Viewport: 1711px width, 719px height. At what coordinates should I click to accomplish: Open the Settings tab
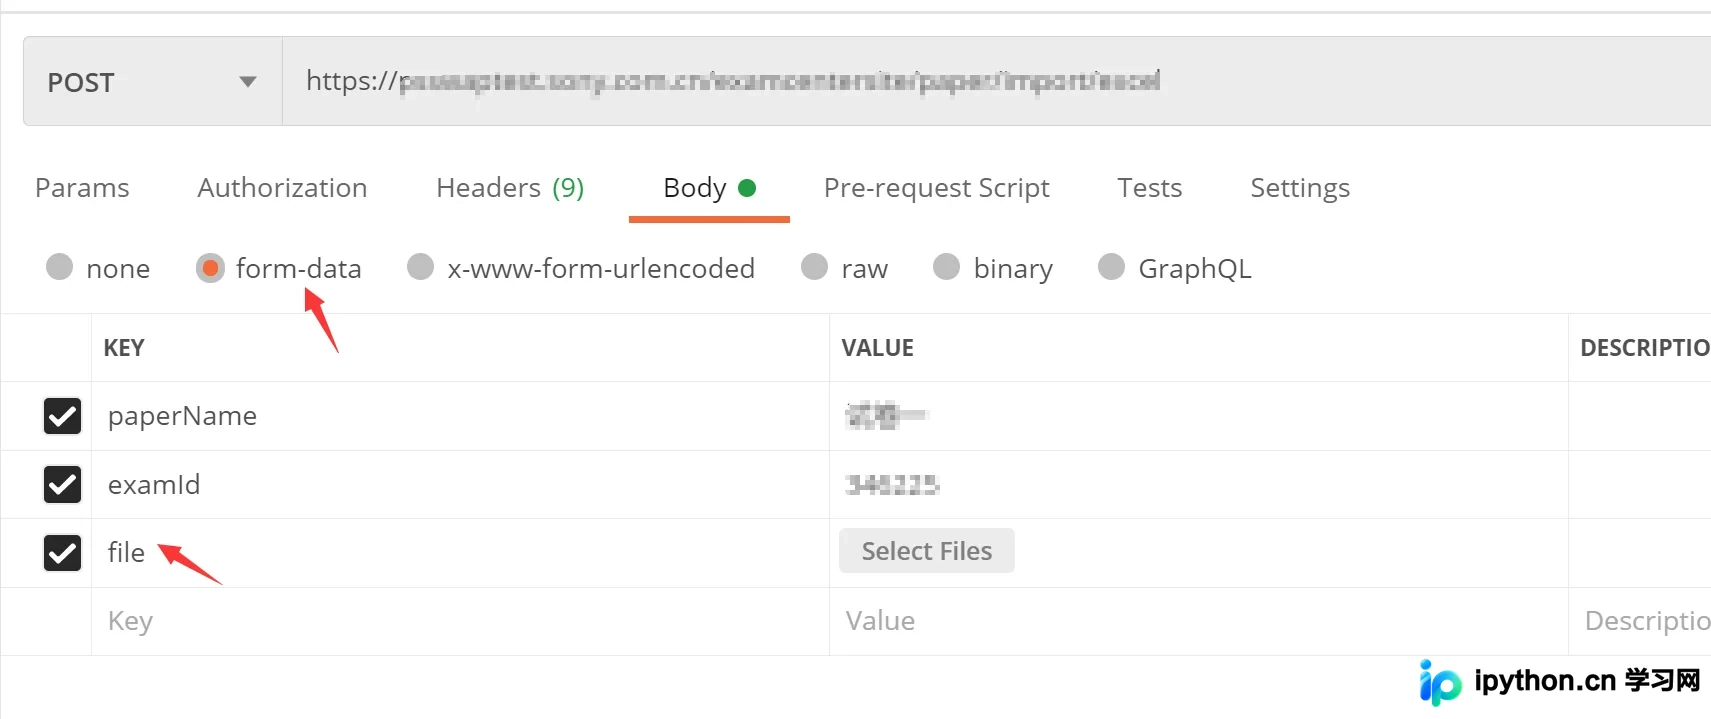1300,188
